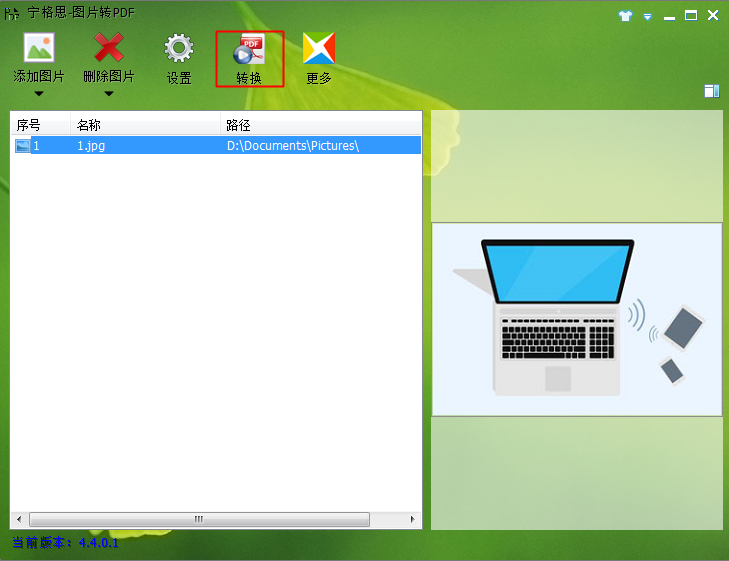Click the 删除图片 red X icon
The height and width of the screenshot is (561, 729).
point(109,47)
